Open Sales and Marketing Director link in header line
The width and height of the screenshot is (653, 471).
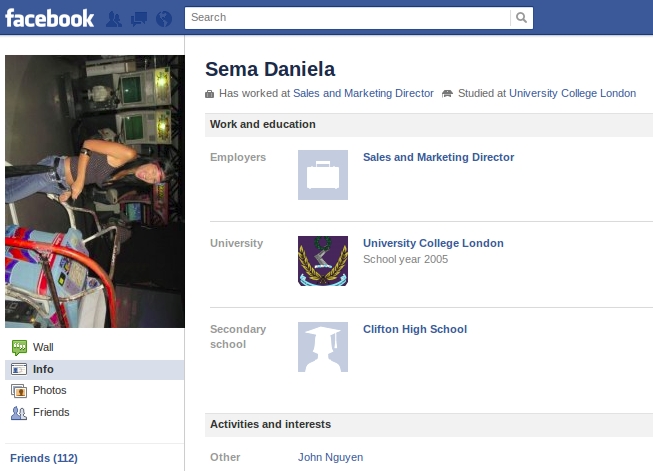click(x=363, y=93)
